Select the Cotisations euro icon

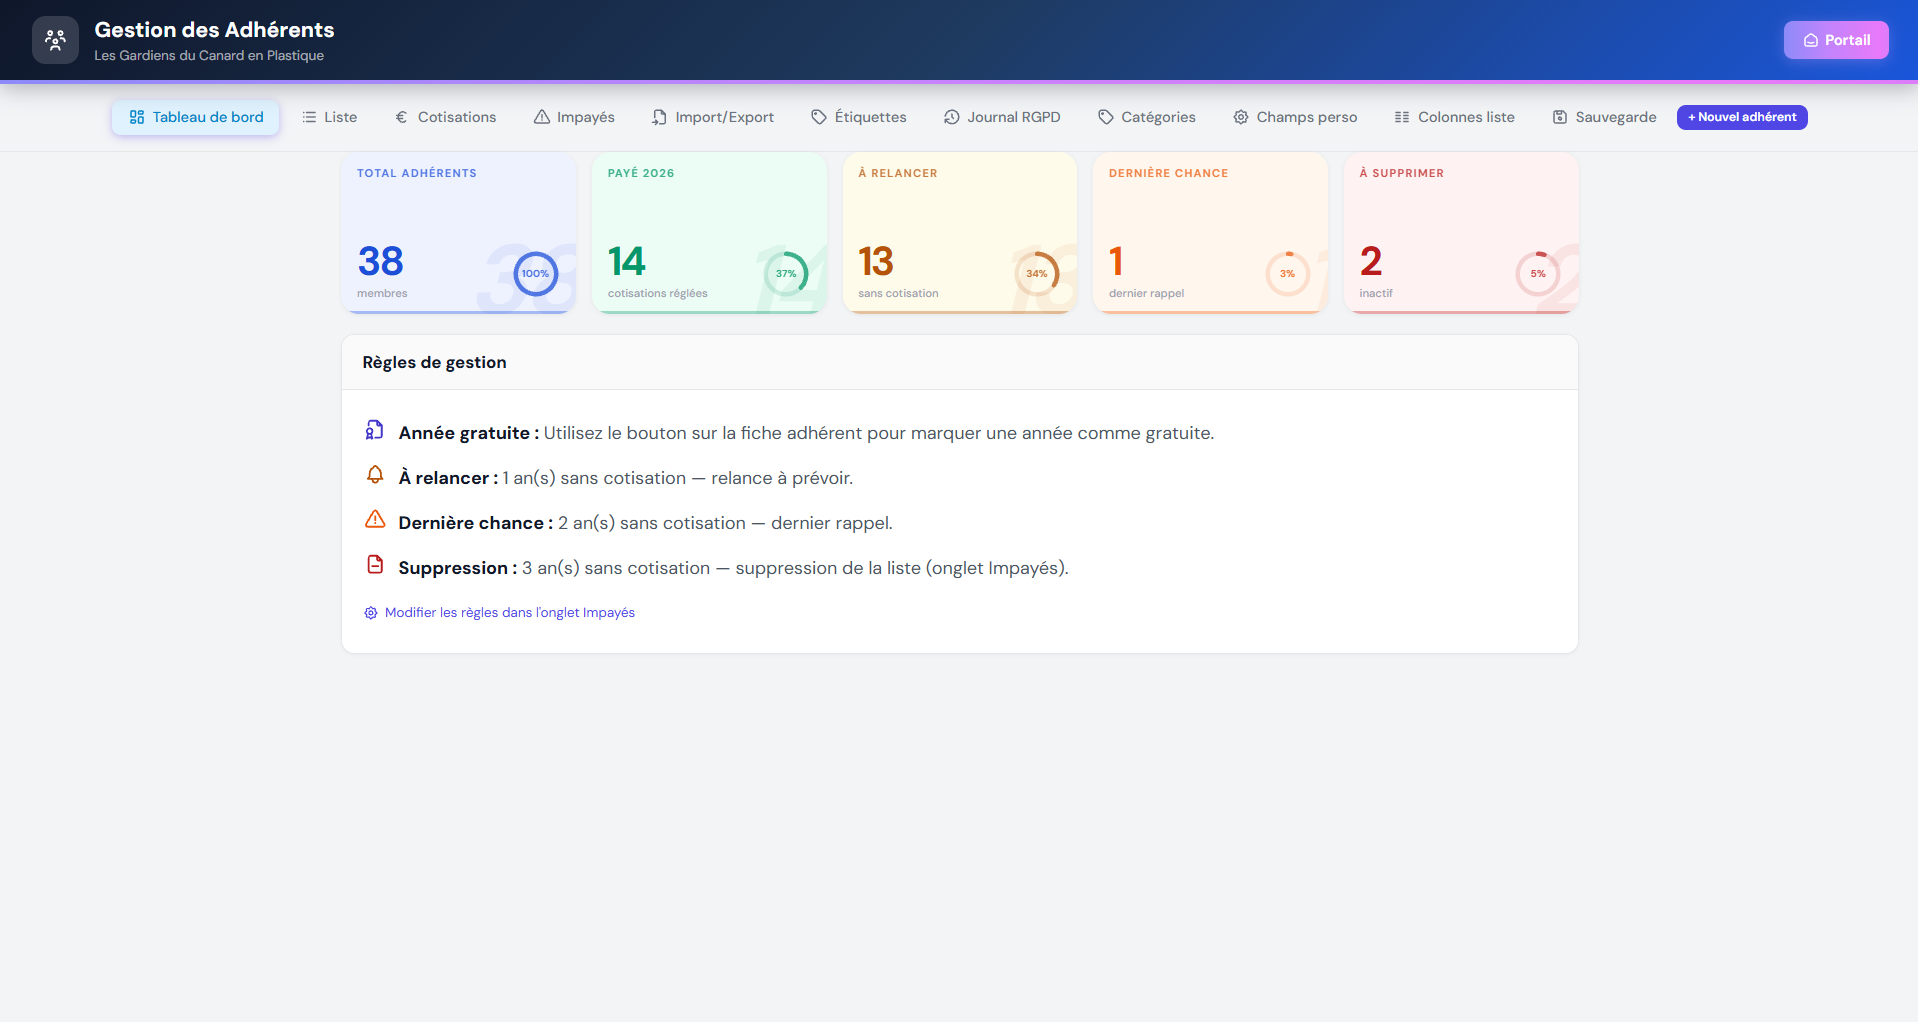[402, 117]
